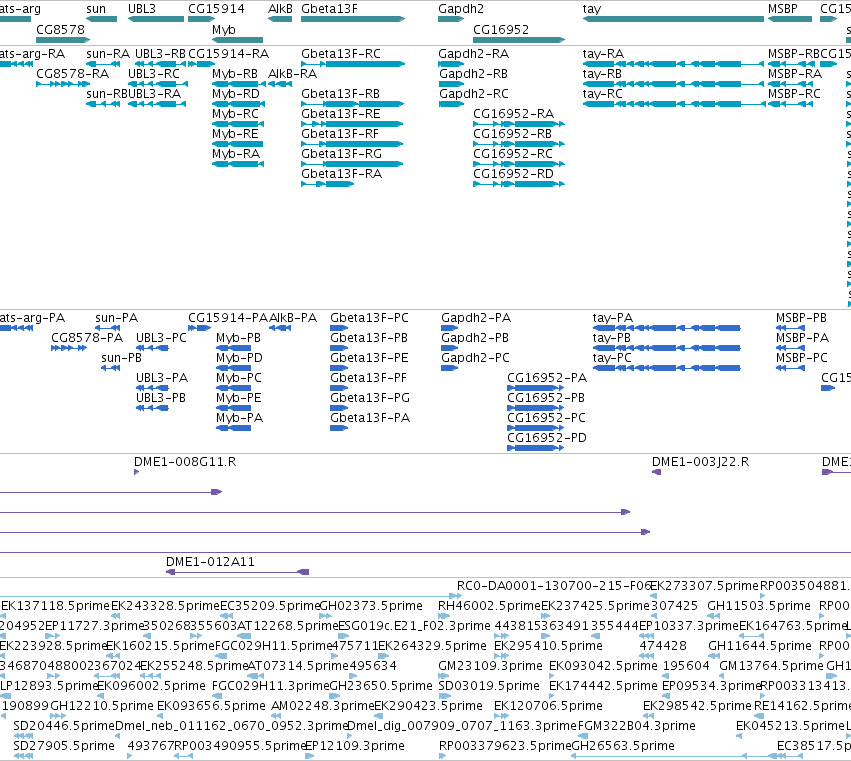851x761 pixels.
Task: Click the sun gene label
Action: point(96,9)
